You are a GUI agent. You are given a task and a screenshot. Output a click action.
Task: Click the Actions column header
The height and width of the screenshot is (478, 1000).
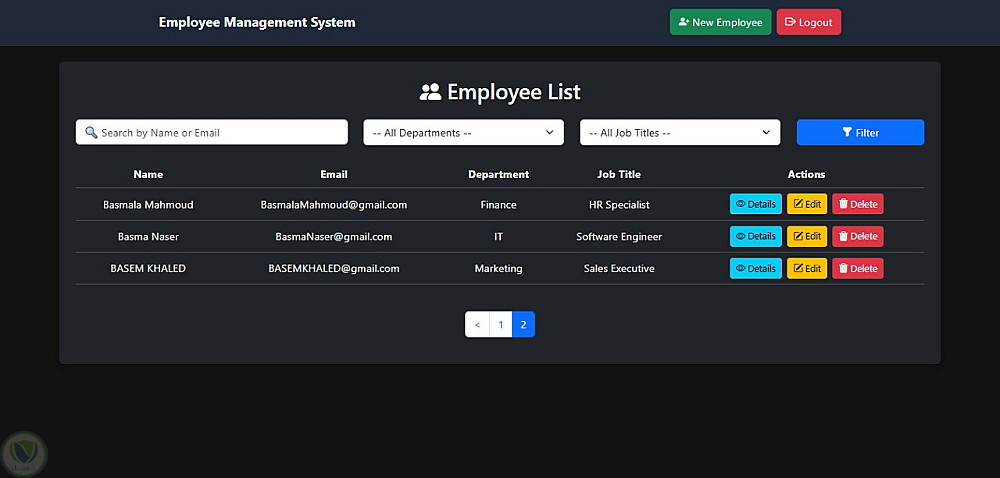click(x=806, y=174)
